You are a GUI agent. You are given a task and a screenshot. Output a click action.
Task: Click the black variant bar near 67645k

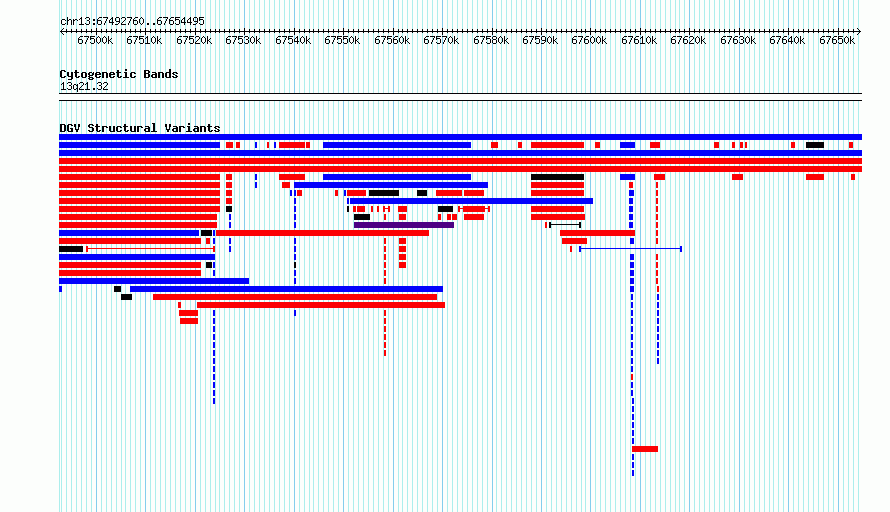point(815,145)
